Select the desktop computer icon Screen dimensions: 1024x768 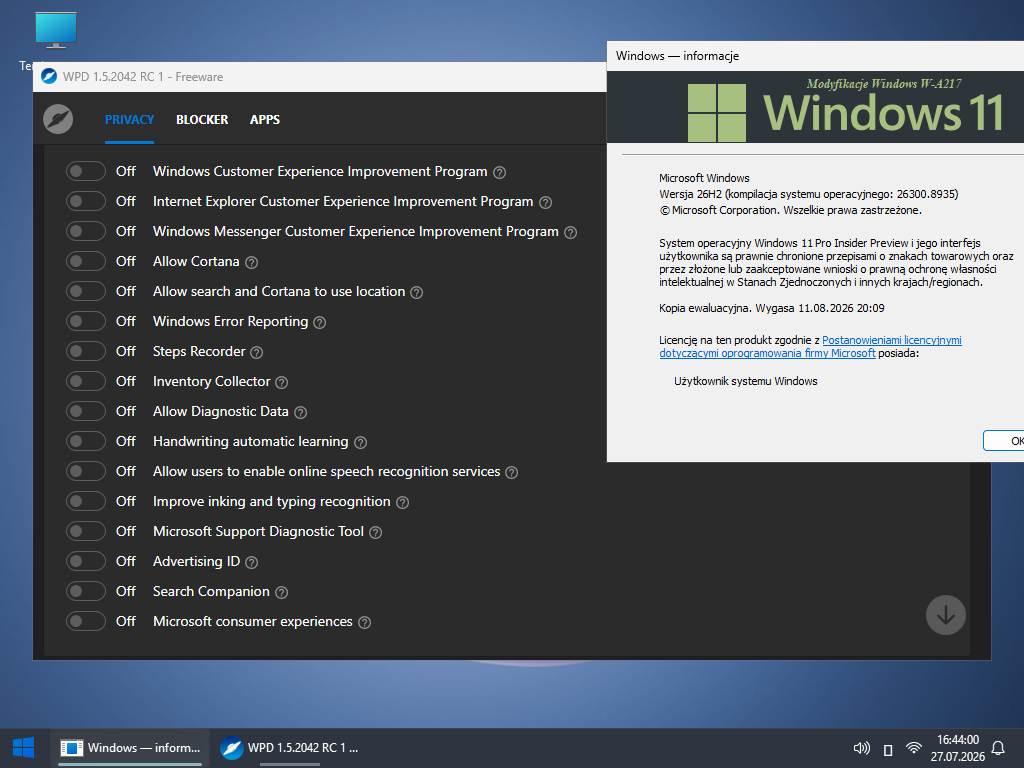click(x=56, y=31)
